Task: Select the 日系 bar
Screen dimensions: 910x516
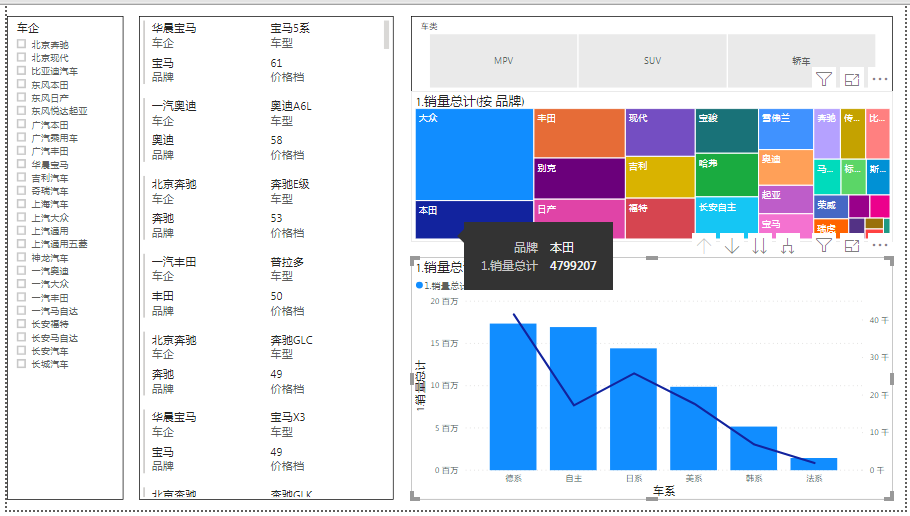Action: point(633,409)
